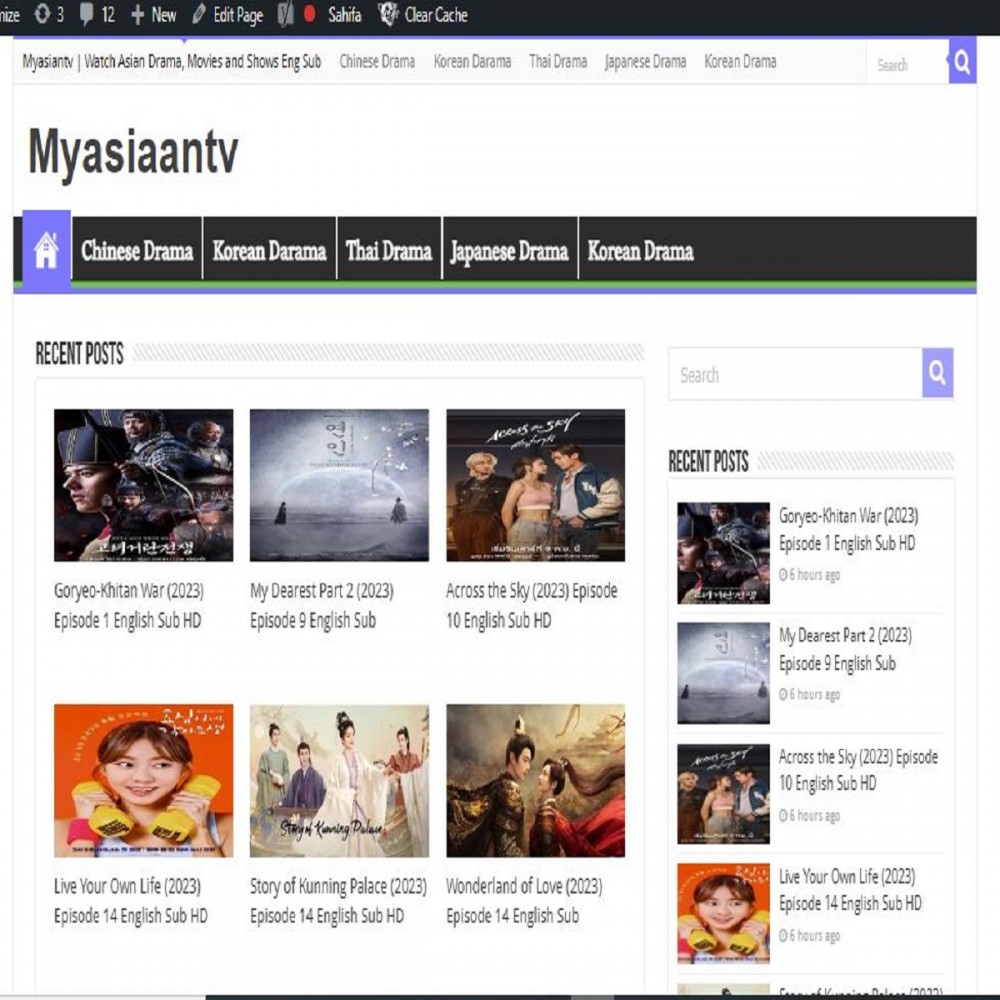Open Goryeo-Khitan War poster in main grid

tap(143, 485)
